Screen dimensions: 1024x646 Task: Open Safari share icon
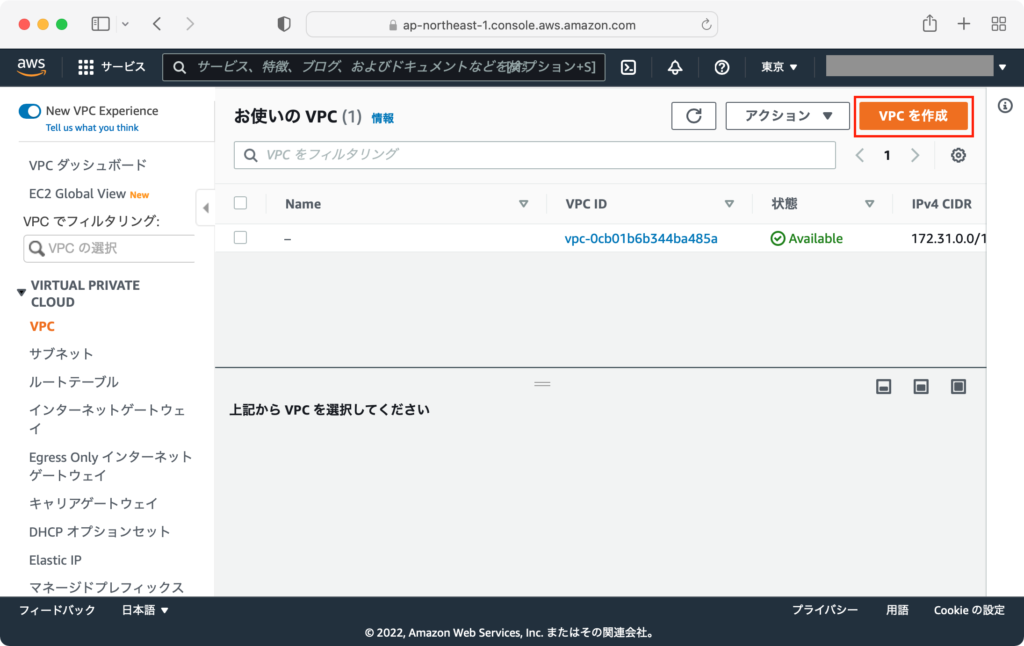point(930,24)
